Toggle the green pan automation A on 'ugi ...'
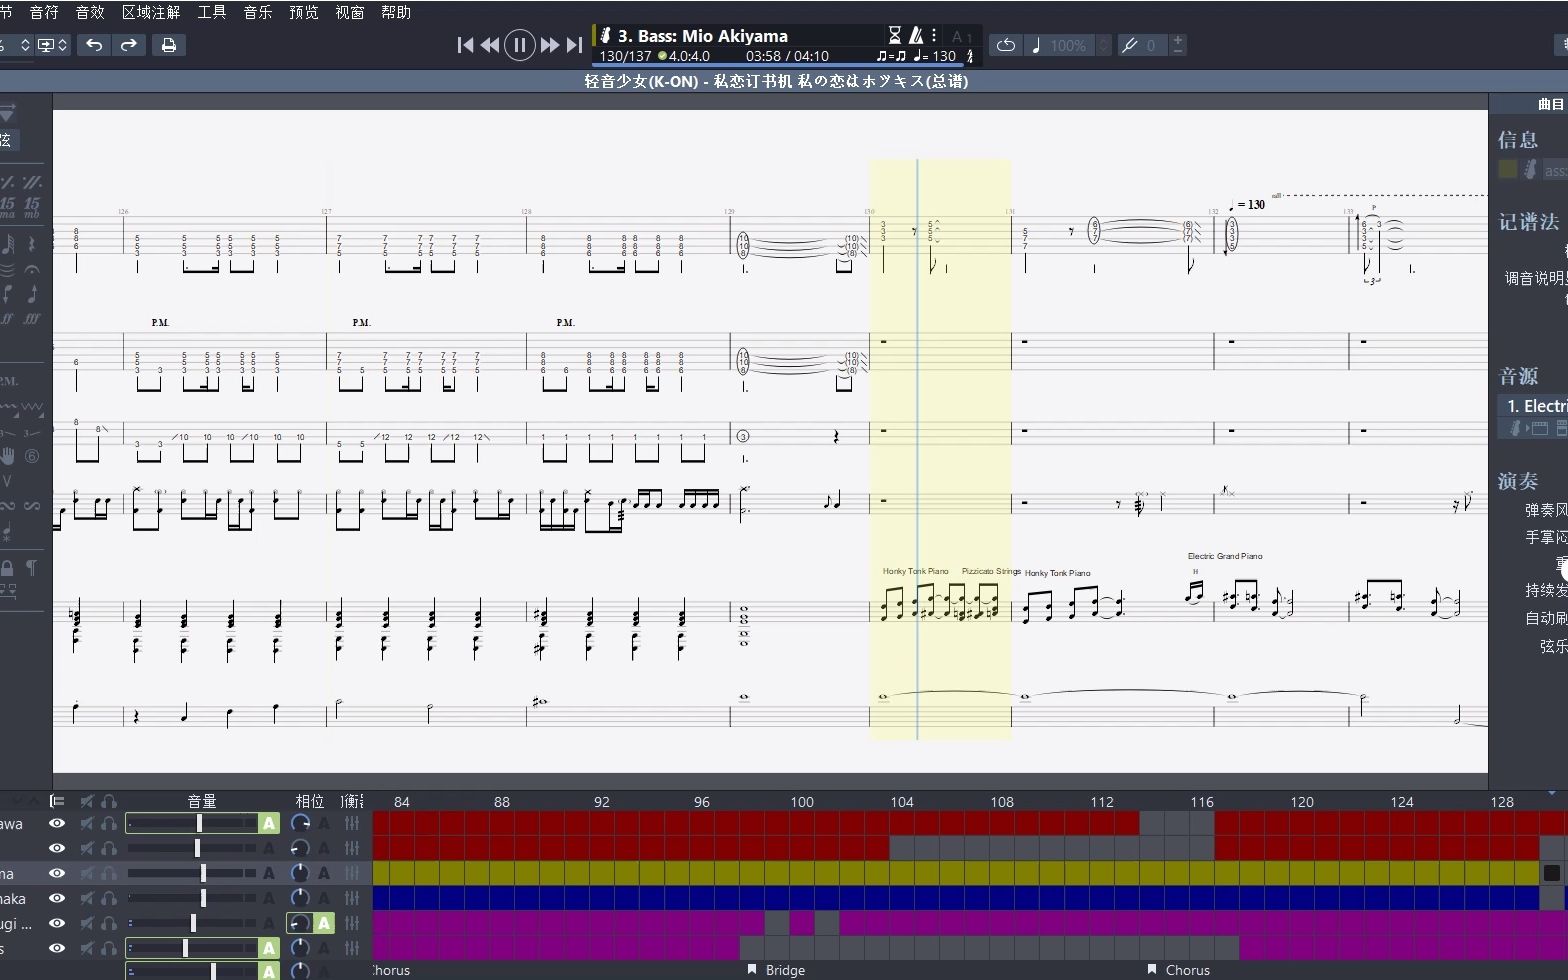The height and width of the screenshot is (980, 1568). tap(323, 923)
